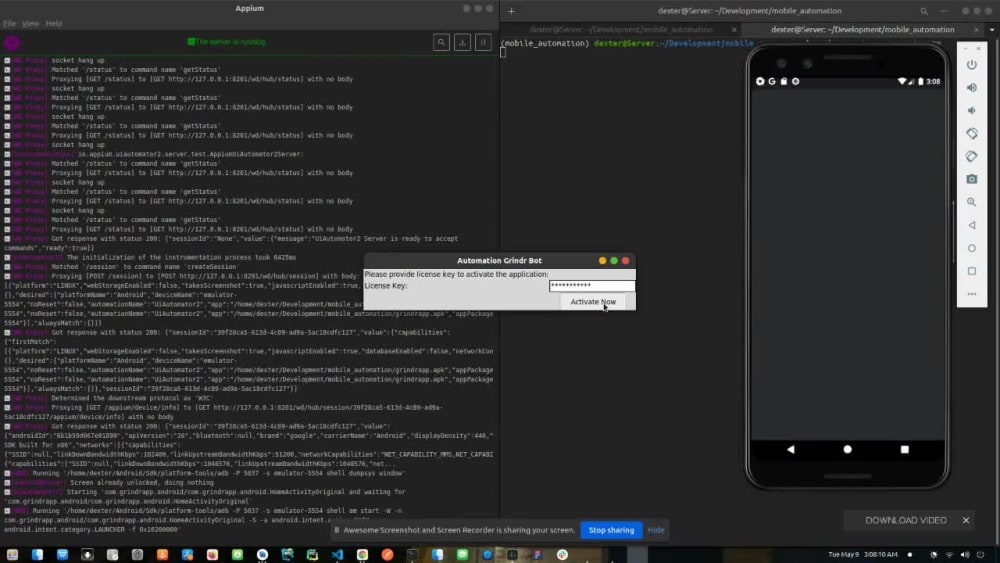Tap the Android back button on phone screen

click(x=791, y=450)
